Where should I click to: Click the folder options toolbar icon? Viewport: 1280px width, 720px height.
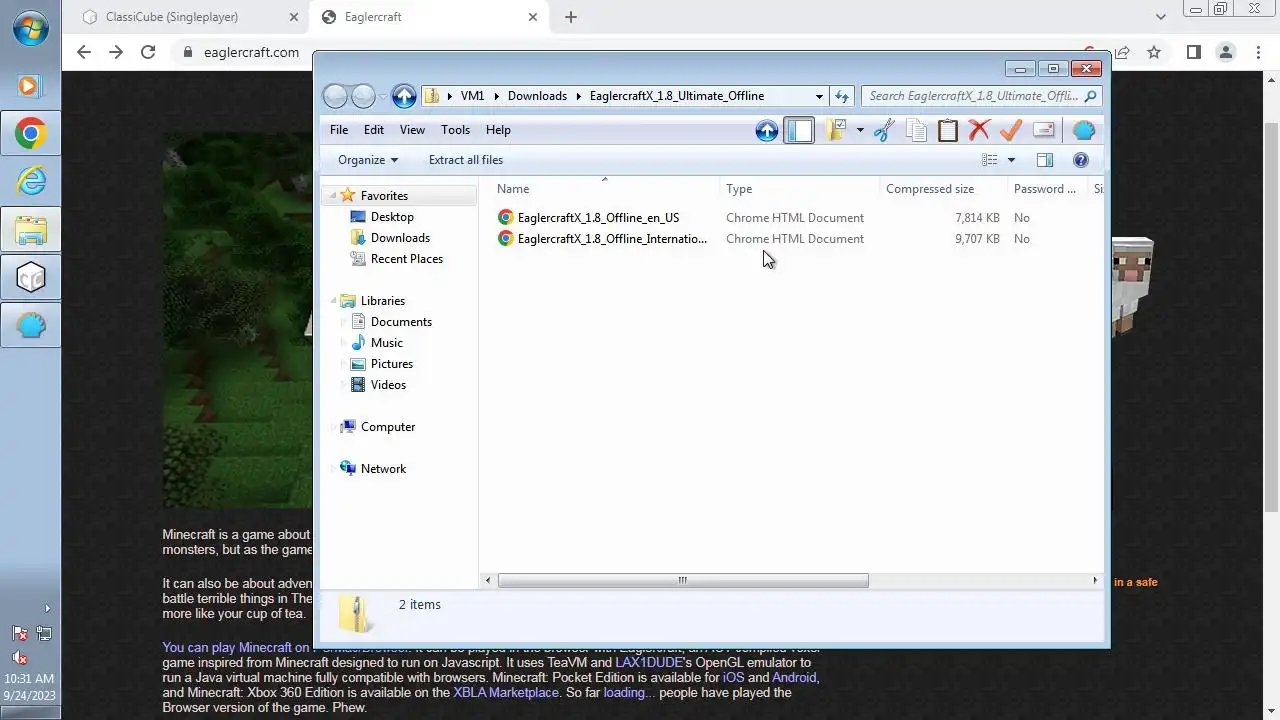(x=835, y=130)
